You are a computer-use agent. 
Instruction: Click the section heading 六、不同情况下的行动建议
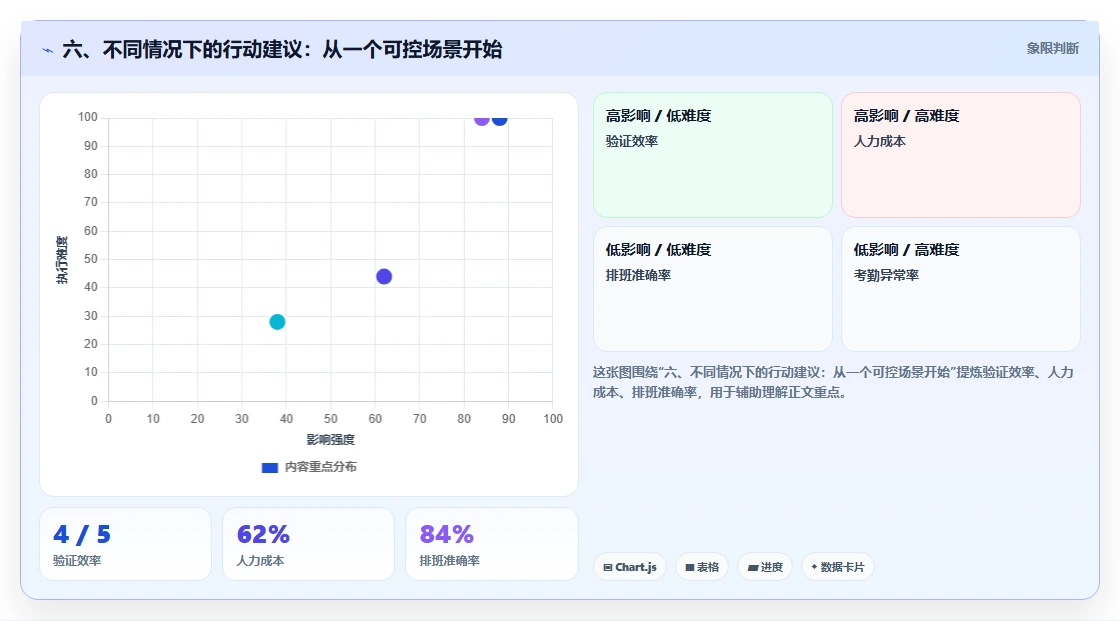pyautogui.click(x=282, y=49)
